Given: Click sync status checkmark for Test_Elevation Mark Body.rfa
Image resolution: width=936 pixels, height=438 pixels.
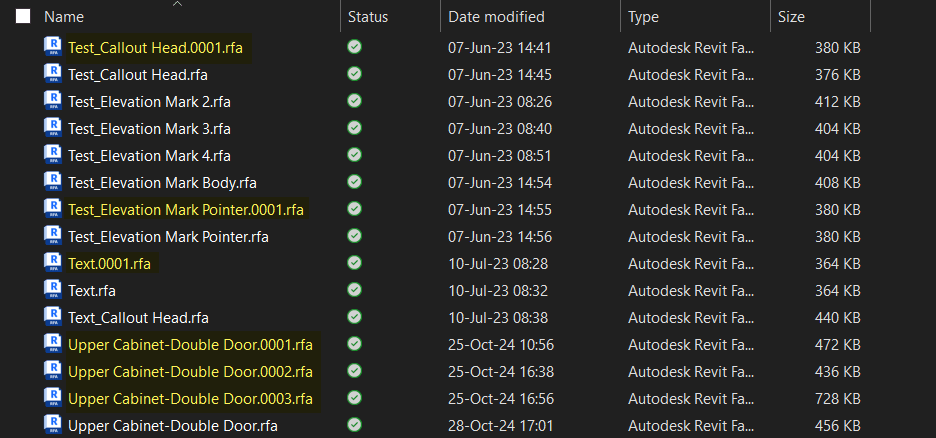Looking at the screenshot, I should 355,181.
